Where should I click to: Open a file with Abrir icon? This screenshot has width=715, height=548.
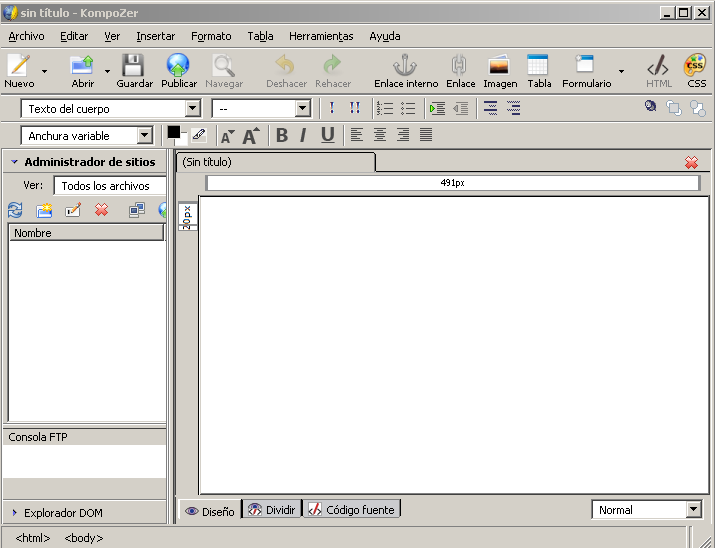tap(83, 70)
